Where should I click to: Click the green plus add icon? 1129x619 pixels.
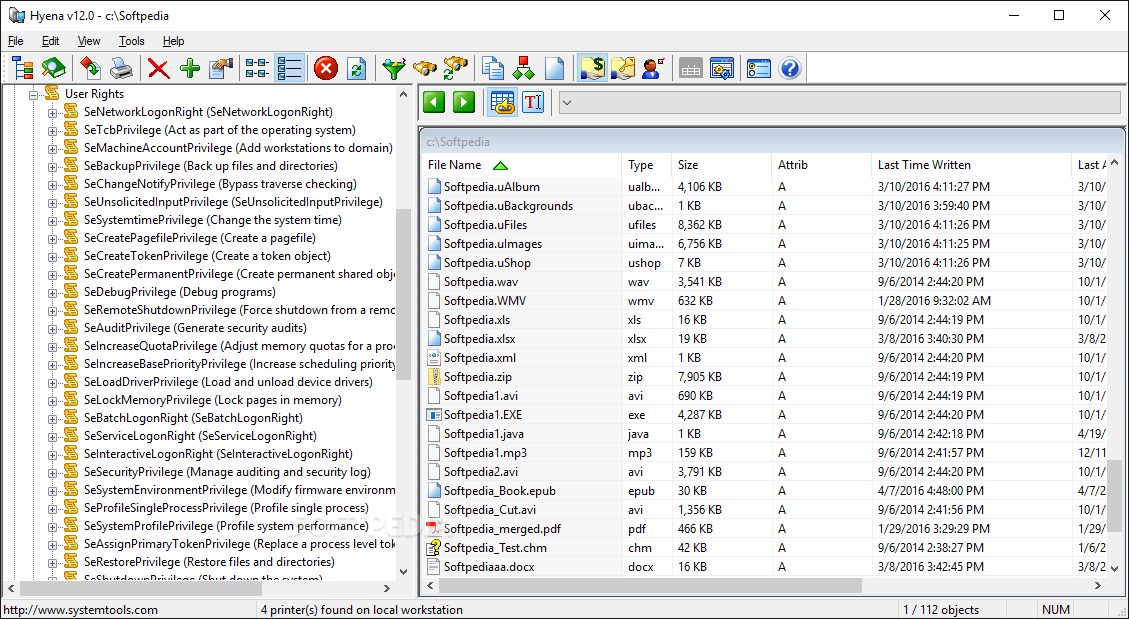click(x=190, y=68)
